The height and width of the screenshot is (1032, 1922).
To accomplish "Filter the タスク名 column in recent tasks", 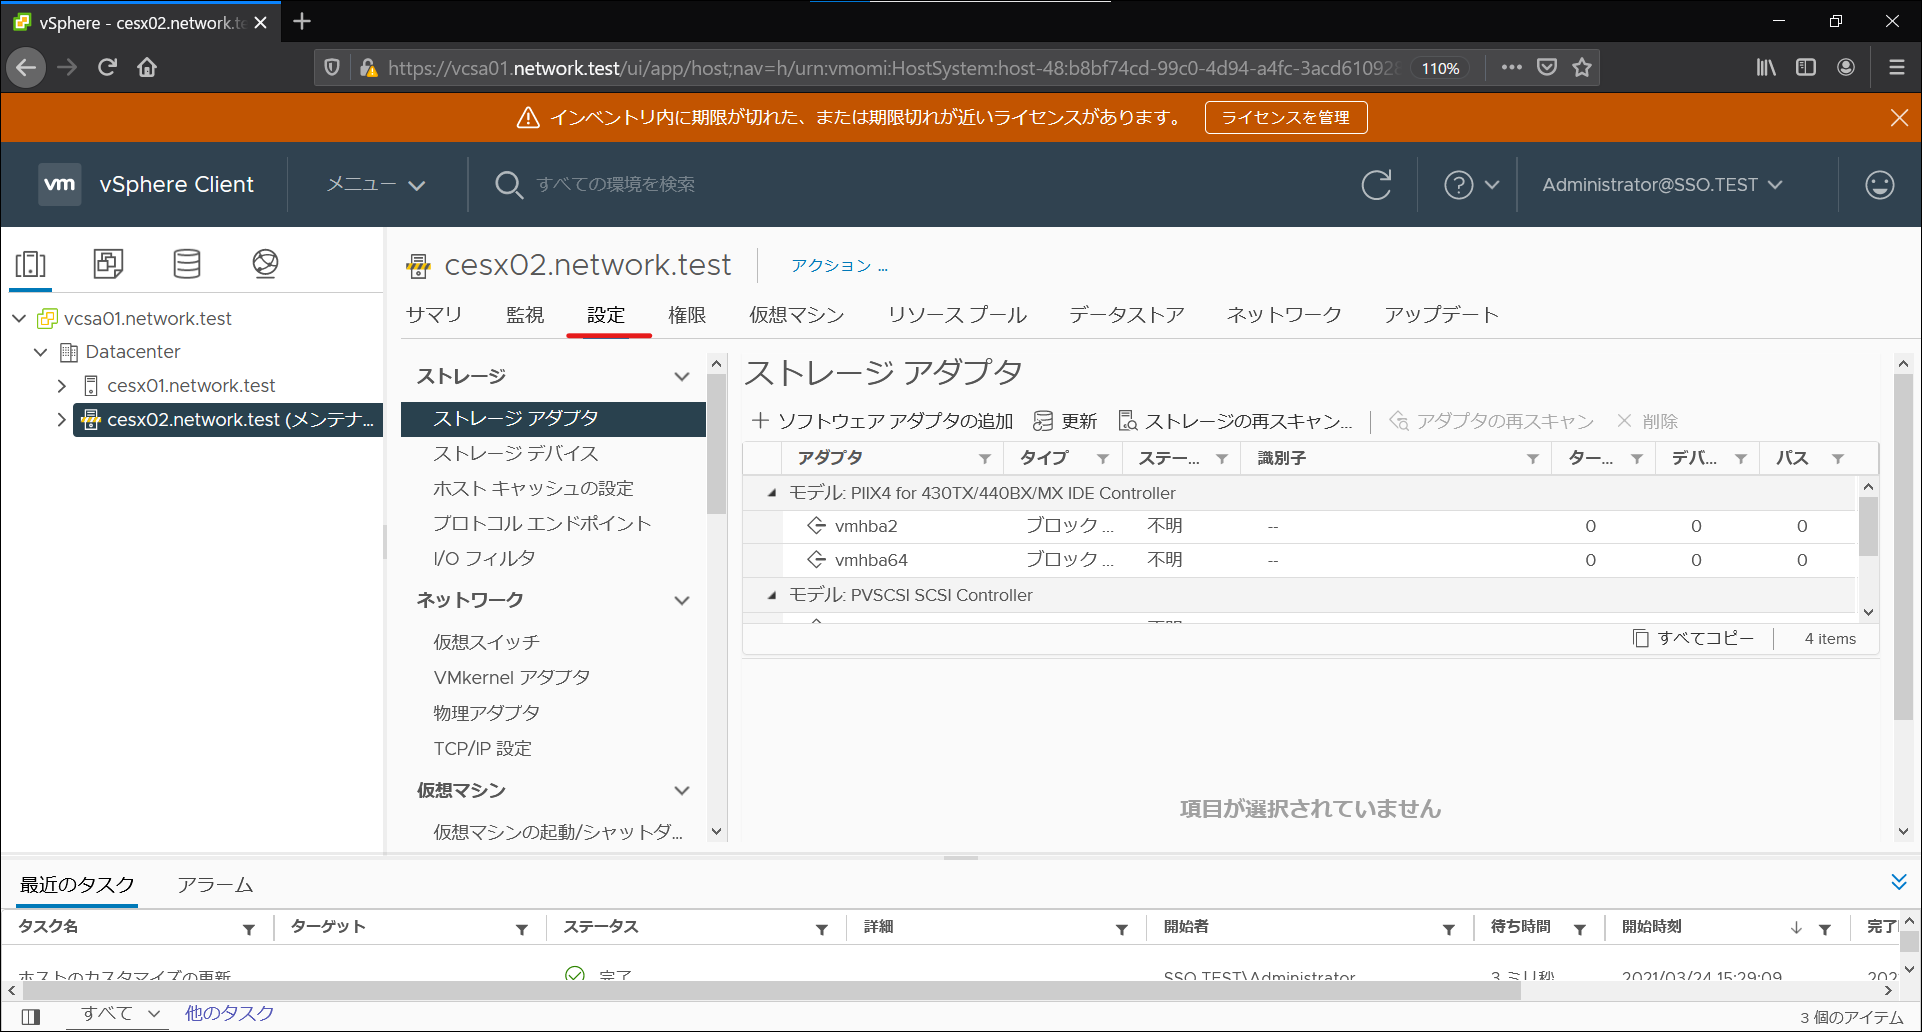I will coord(249,929).
